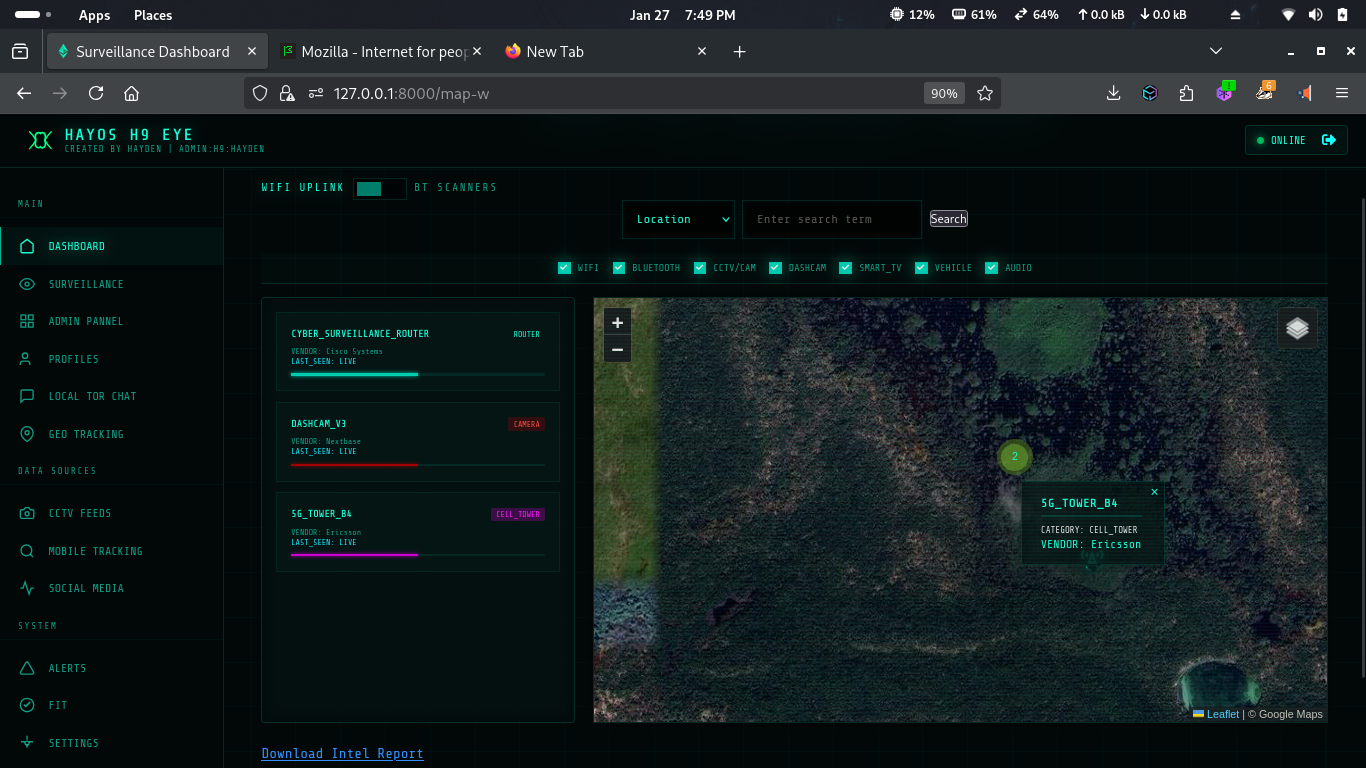Open the Location search type dropdown
Image resolution: width=1366 pixels, height=768 pixels.
click(678, 219)
